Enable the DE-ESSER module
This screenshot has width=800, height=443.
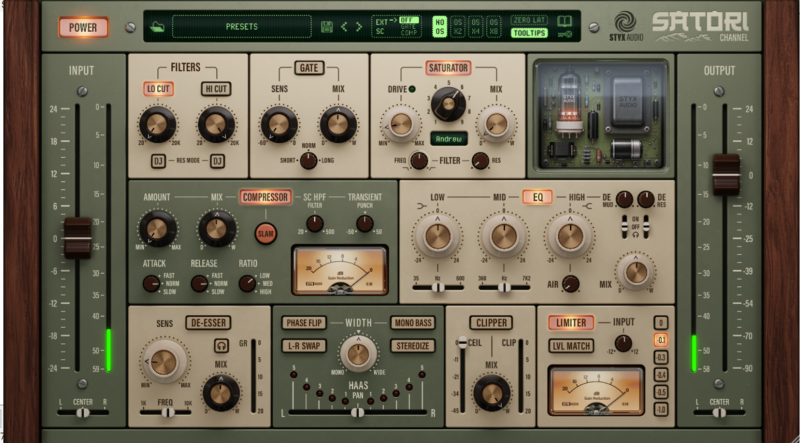208,323
